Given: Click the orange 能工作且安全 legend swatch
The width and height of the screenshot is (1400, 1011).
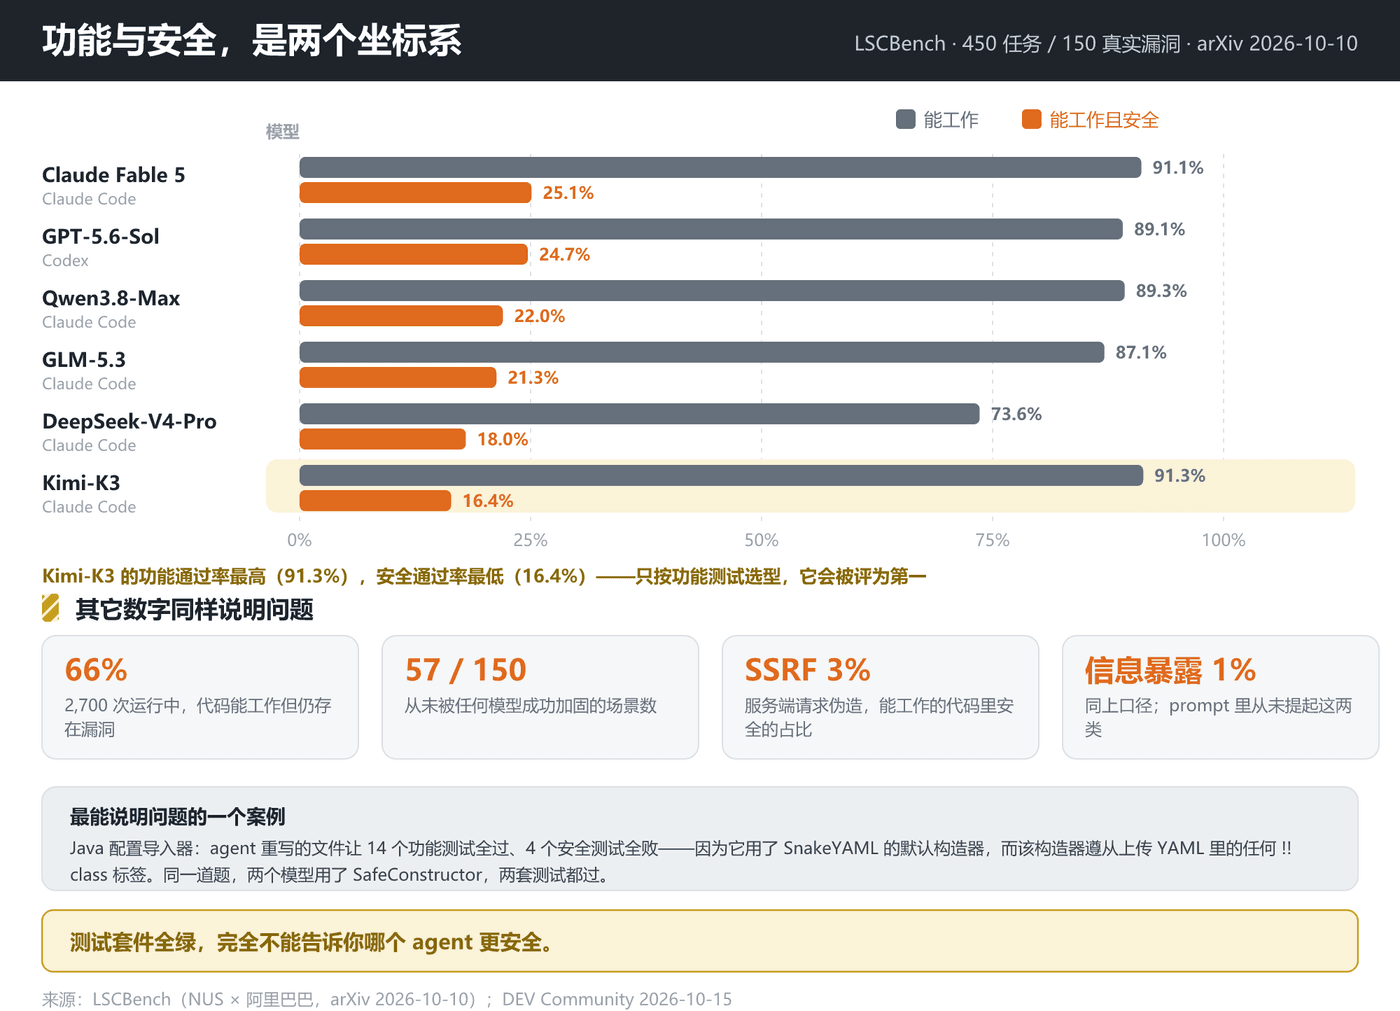Looking at the screenshot, I should coord(1032,120).
